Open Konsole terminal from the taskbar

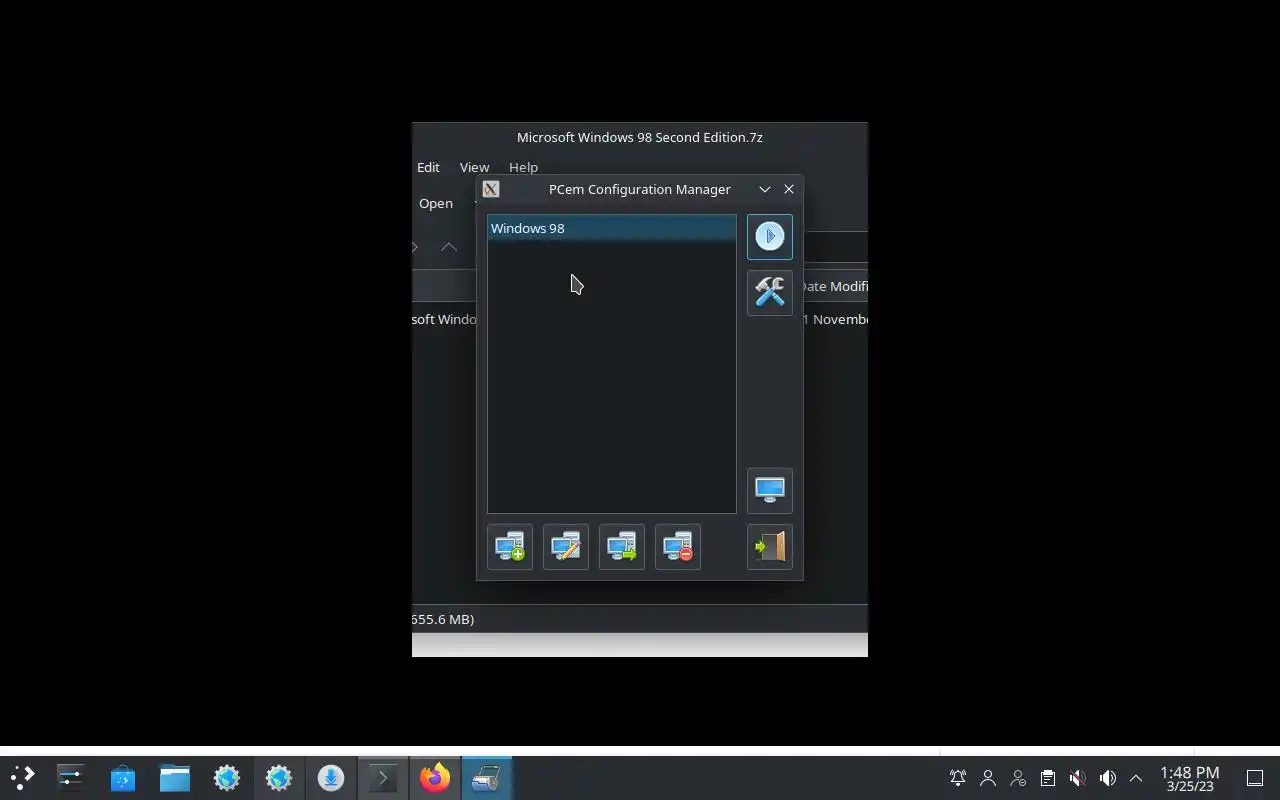click(x=383, y=778)
